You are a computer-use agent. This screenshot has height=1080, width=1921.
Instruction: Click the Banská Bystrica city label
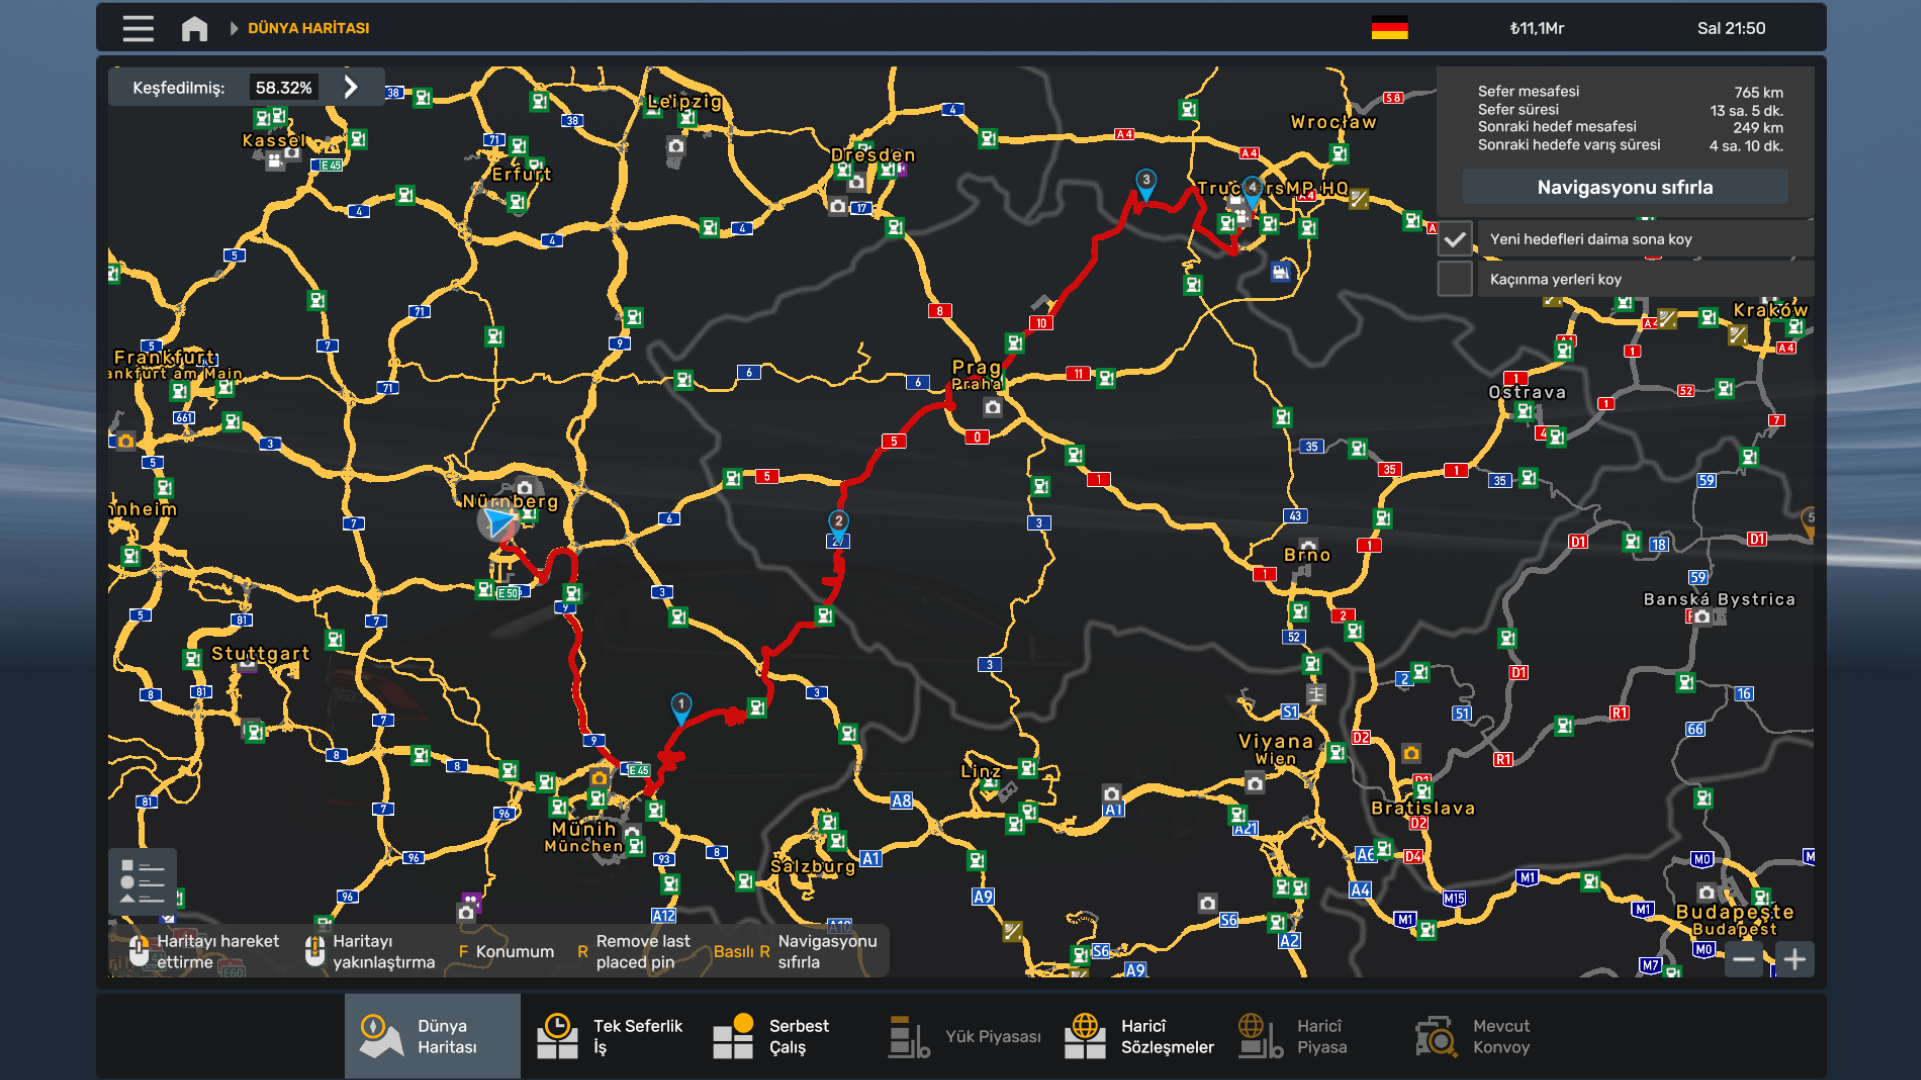[x=1719, y=599]
